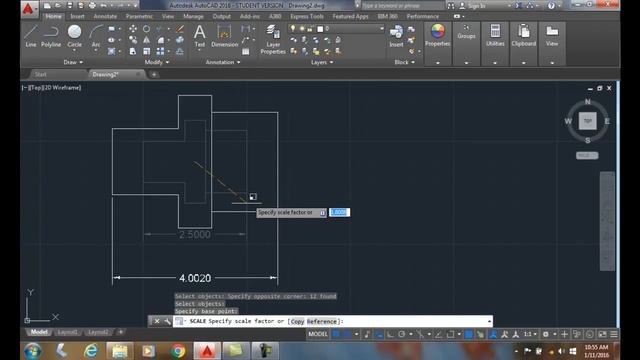Image resolution: width=640 pixels, height=360 pixels.
Task: Toggle MODEL space button in status bar
Action: (318, 334)
